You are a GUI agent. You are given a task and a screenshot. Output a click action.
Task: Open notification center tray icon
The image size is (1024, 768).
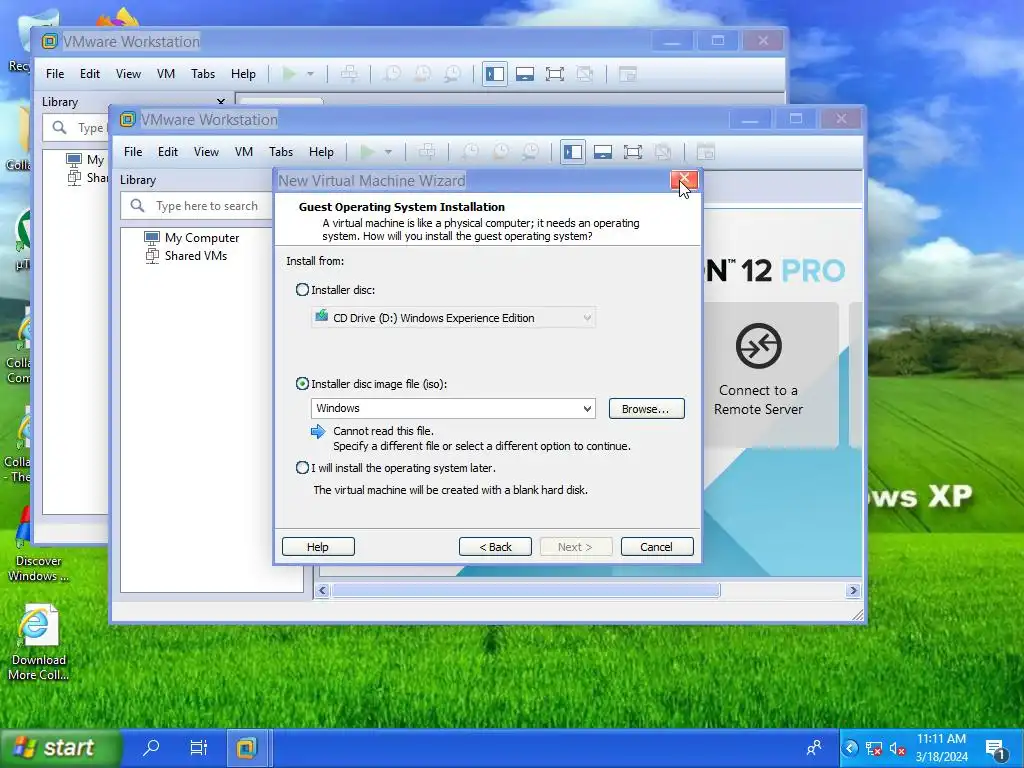(996, 750)
